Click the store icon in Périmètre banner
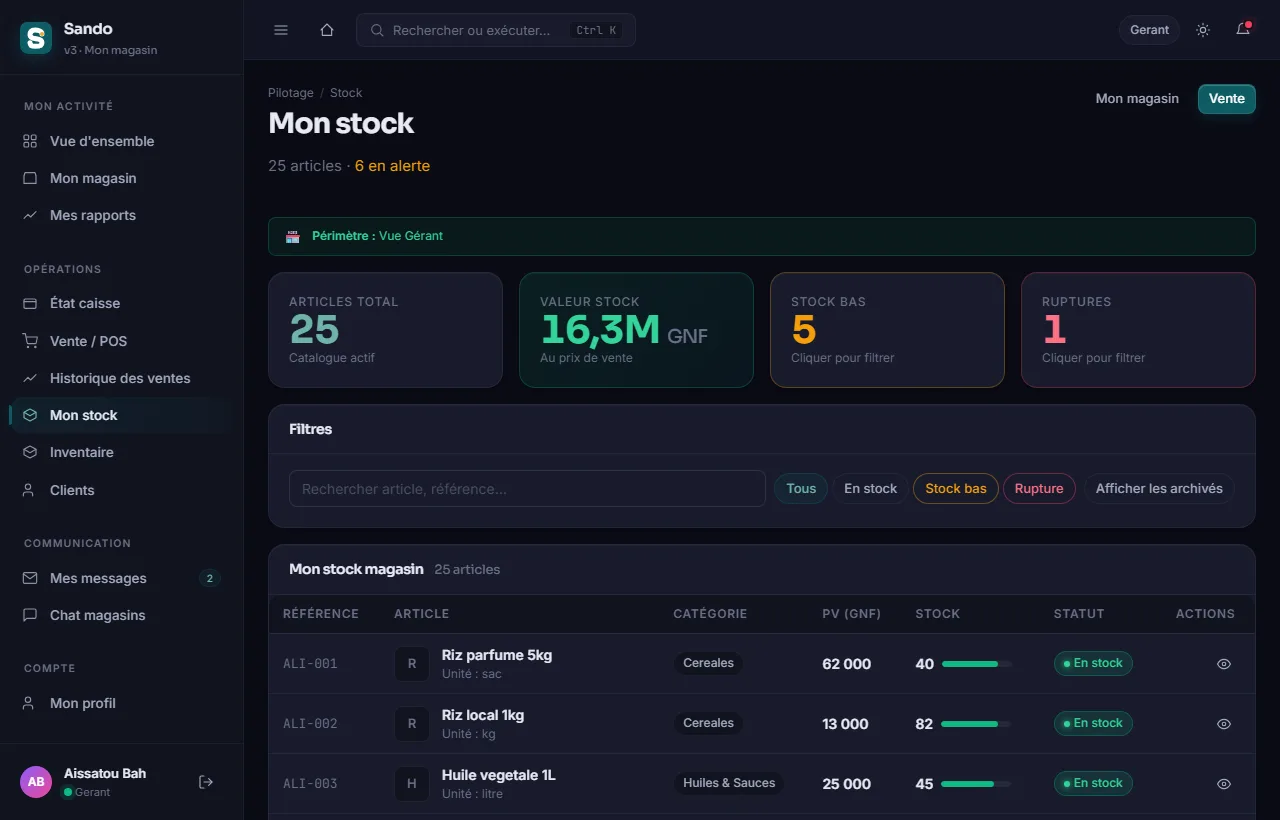The width and height of the screenshot is (1280, 820). (293, 237)
